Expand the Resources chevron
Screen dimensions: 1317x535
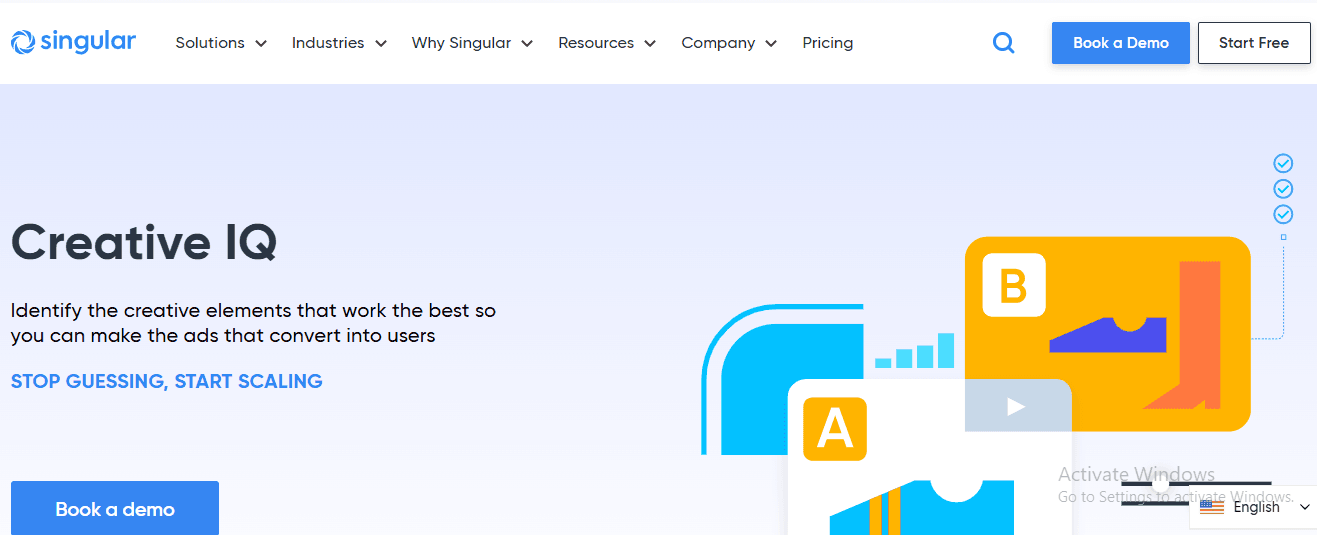tap(650, 44)
